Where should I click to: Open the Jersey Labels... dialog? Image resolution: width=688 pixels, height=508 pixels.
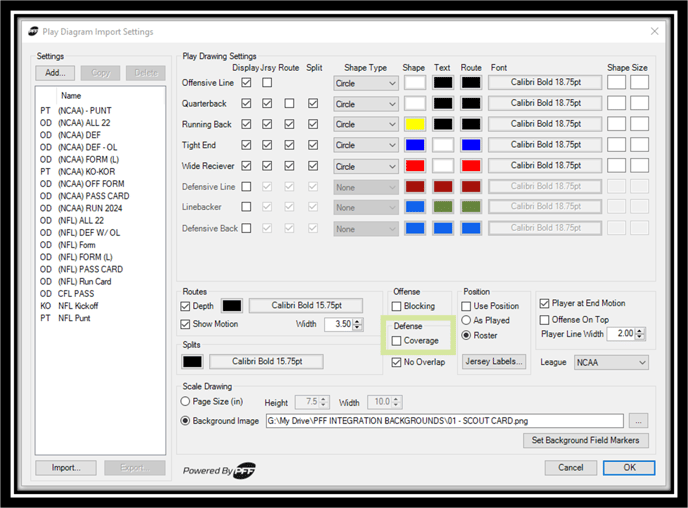[494, 361]
